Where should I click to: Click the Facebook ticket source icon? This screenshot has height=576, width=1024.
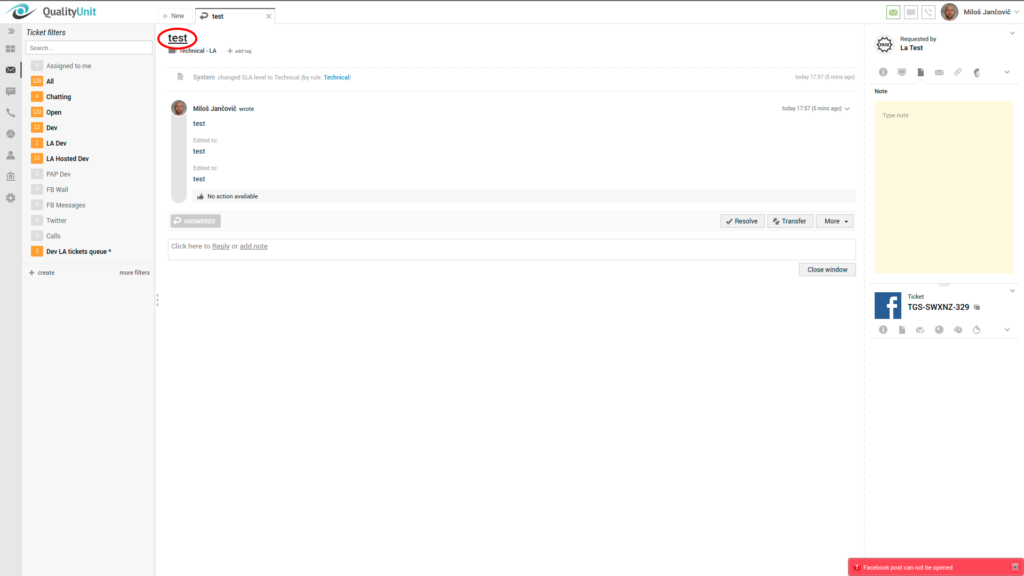pos(888,306)
